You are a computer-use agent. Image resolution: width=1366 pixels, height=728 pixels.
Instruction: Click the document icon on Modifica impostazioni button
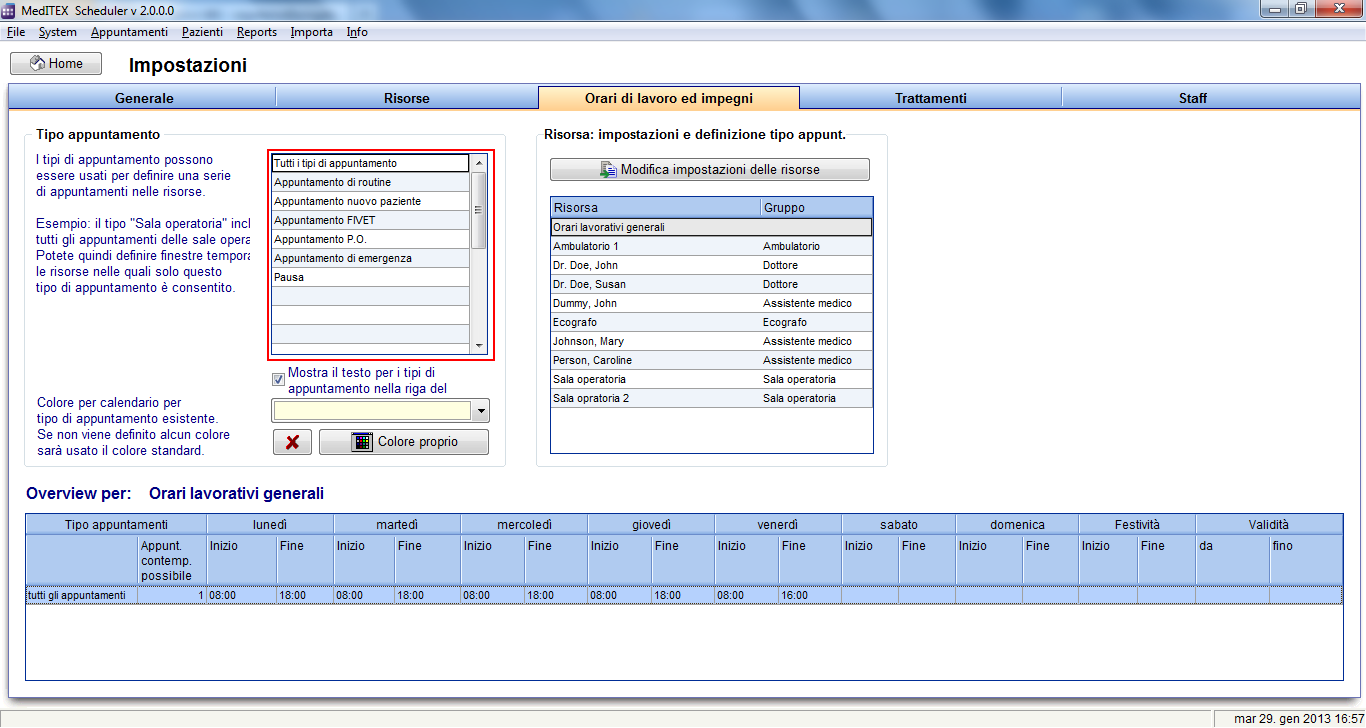click(x=608, y=170)
